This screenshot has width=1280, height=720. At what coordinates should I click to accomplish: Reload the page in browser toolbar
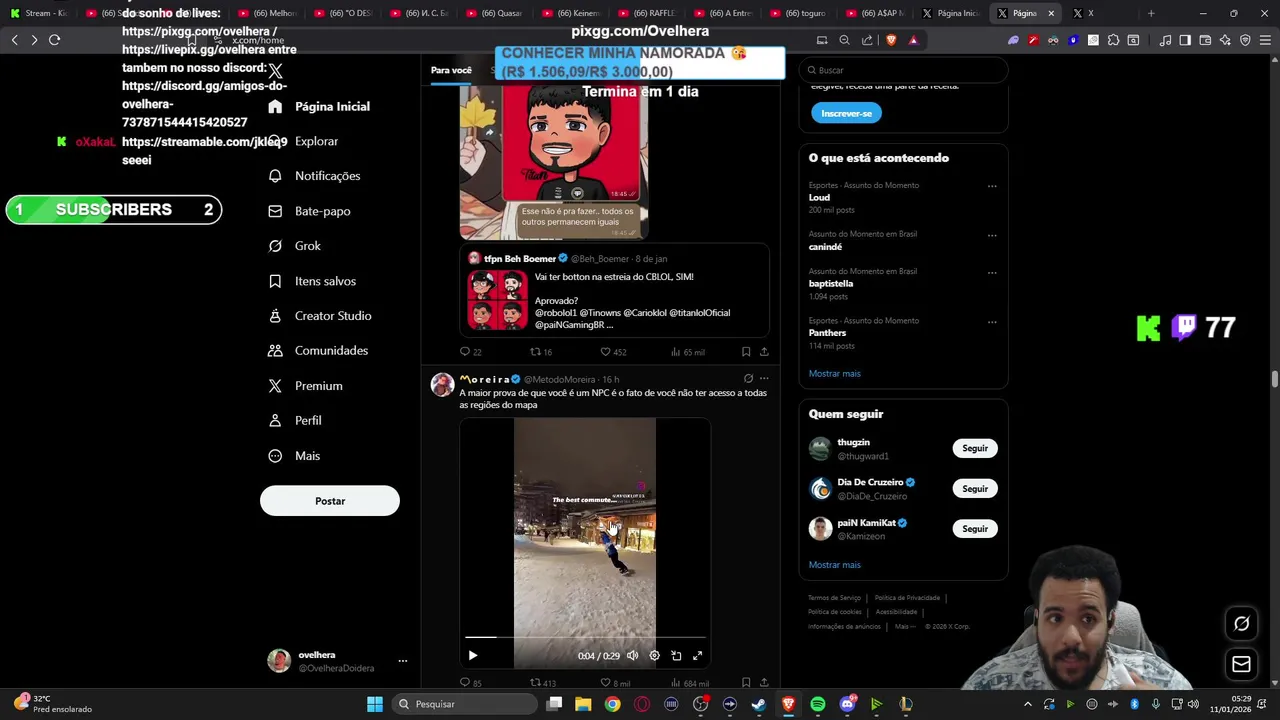pyautogui.click(x=54, y=40)
